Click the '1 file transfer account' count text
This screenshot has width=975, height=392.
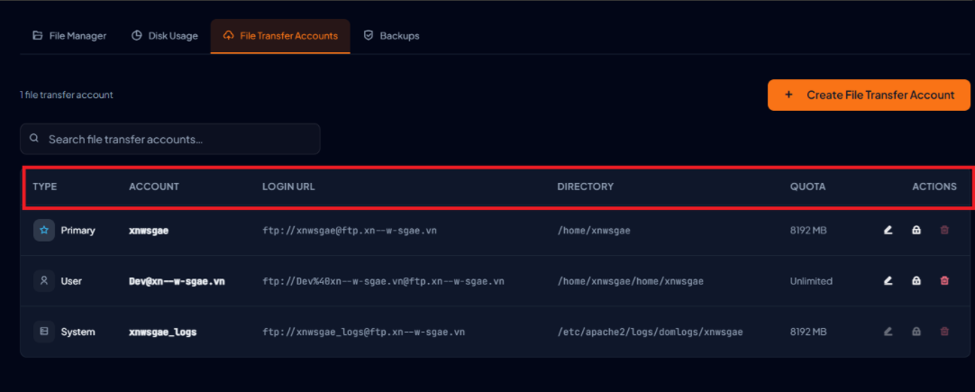[67, 95]
